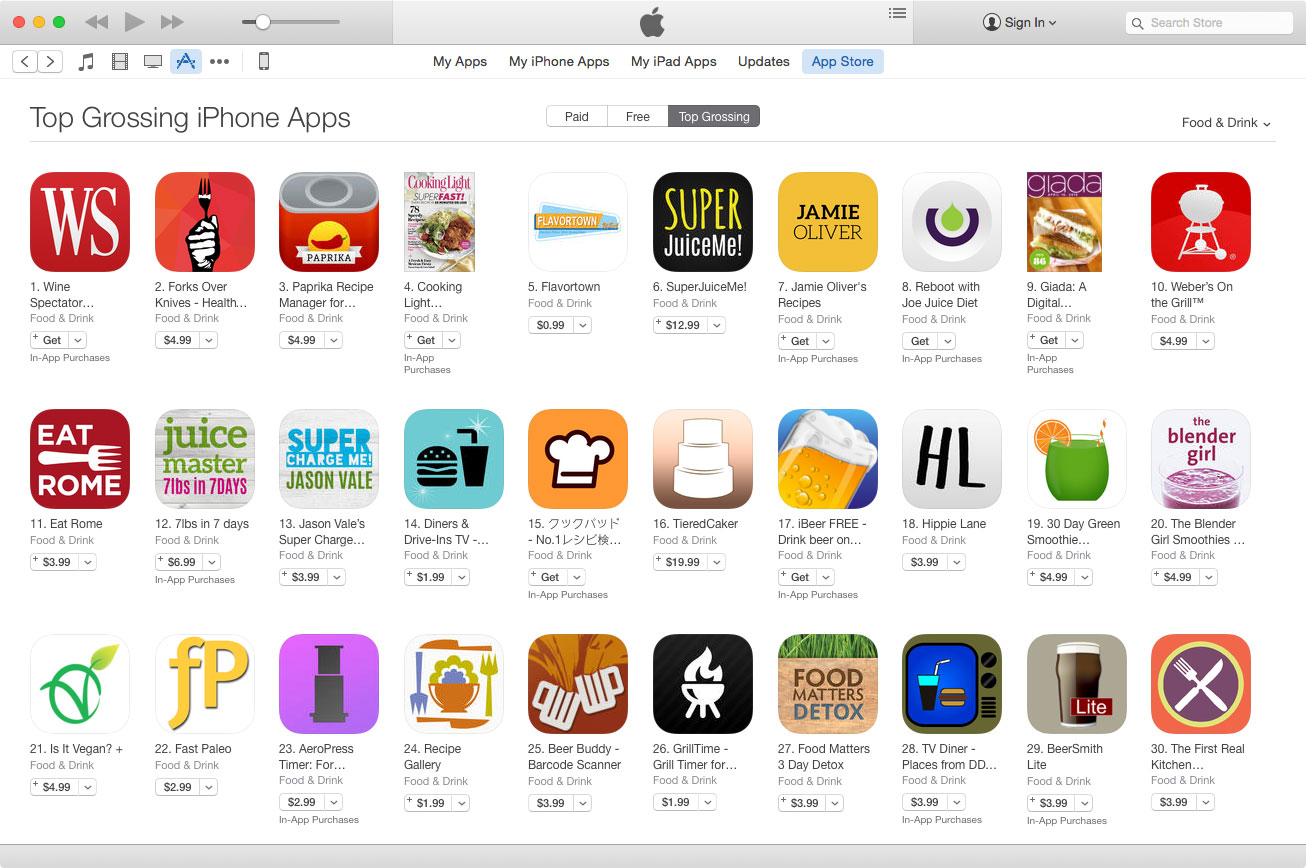Image resolution: width=1306 pixels, height=868 pixels.
Task: Open the Jamie Oliver's Recipes title link
Action: [822, 295]
